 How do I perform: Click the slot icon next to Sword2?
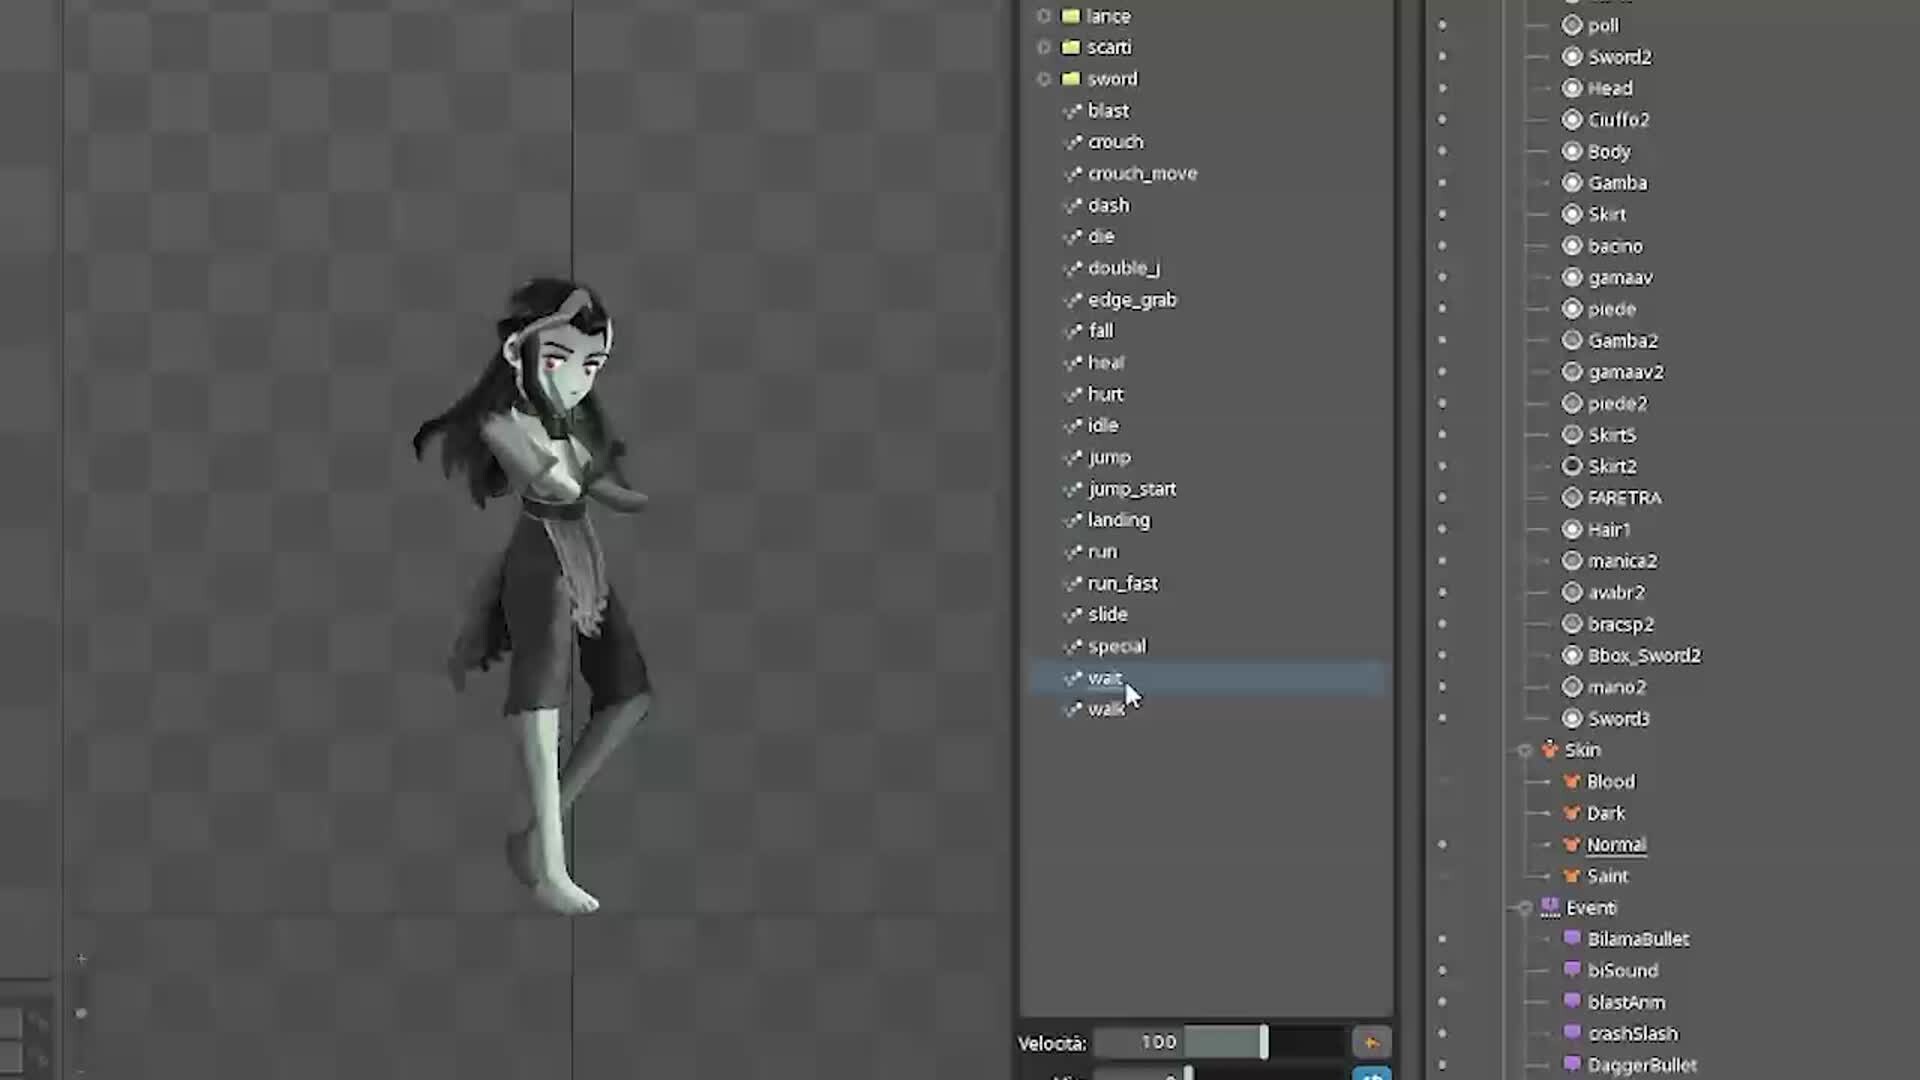pyautogui.click(x=1572, y=57)
